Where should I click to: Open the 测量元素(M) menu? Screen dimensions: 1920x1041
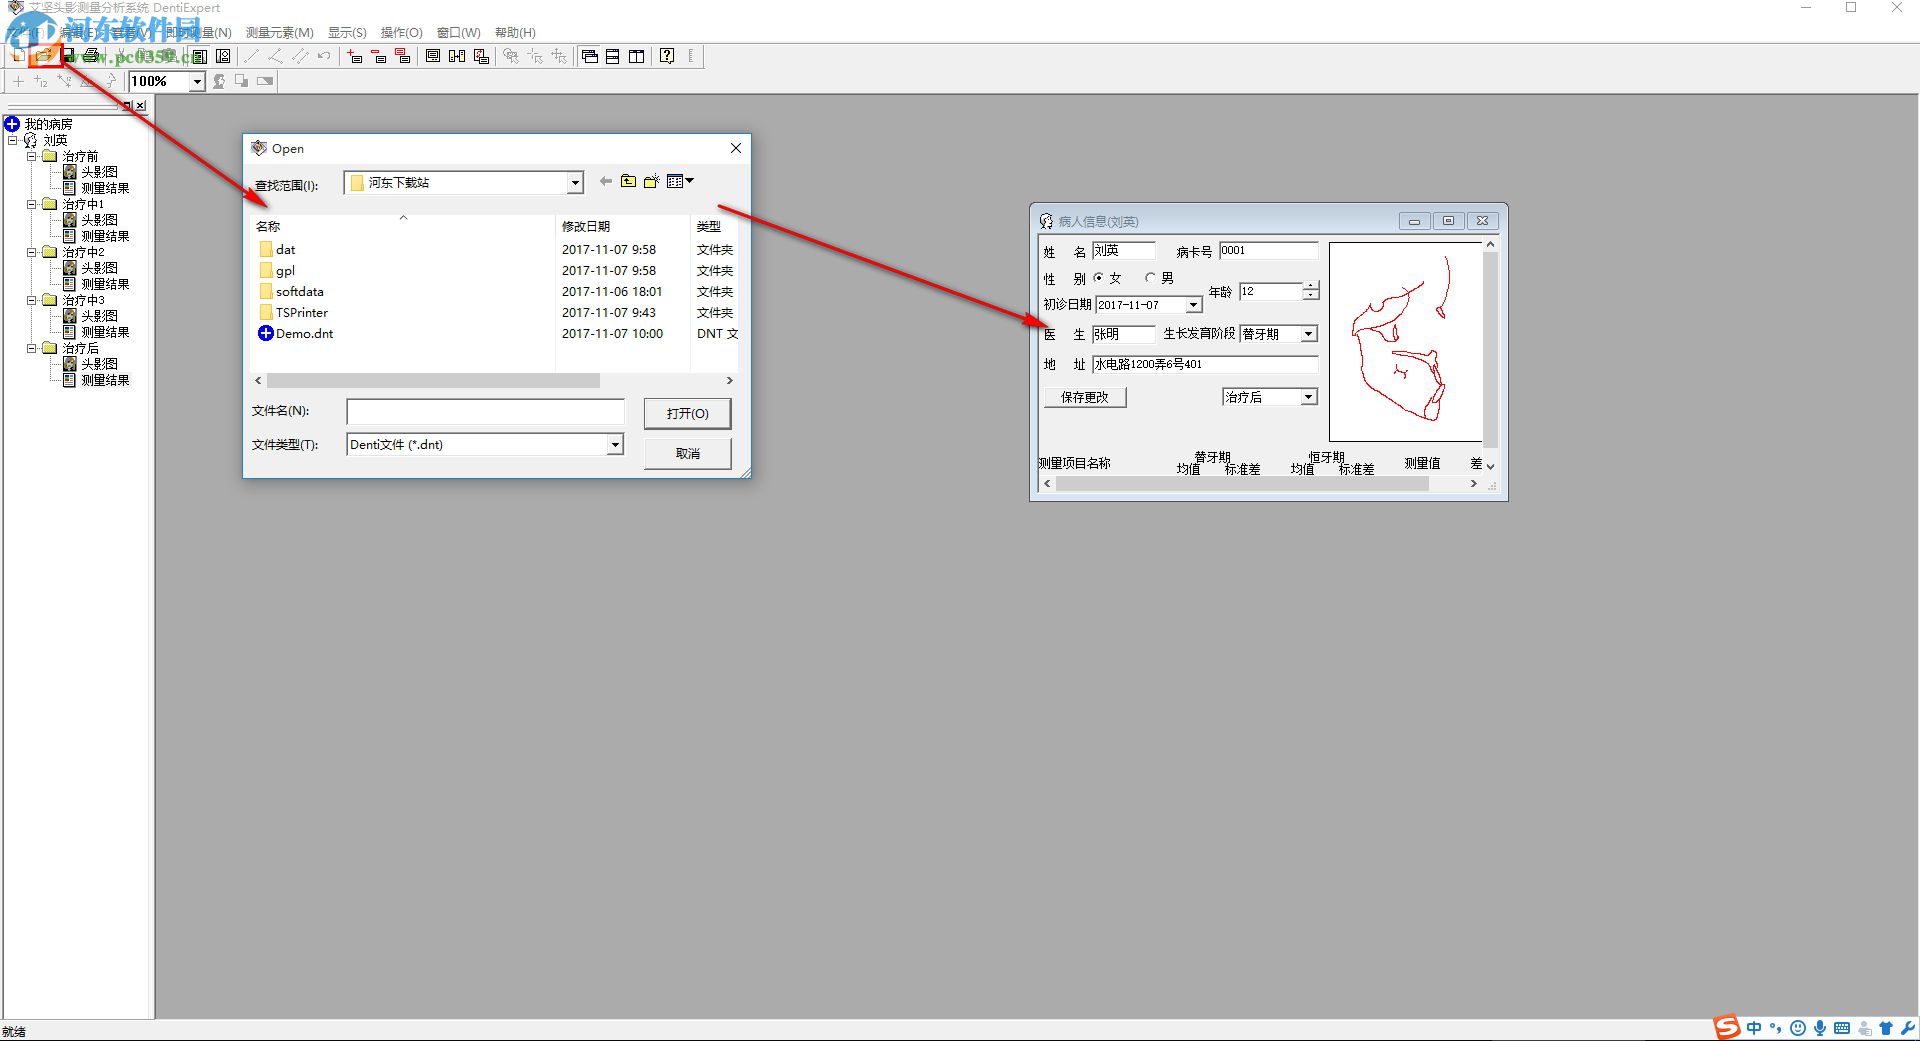(x=280, y=33)
